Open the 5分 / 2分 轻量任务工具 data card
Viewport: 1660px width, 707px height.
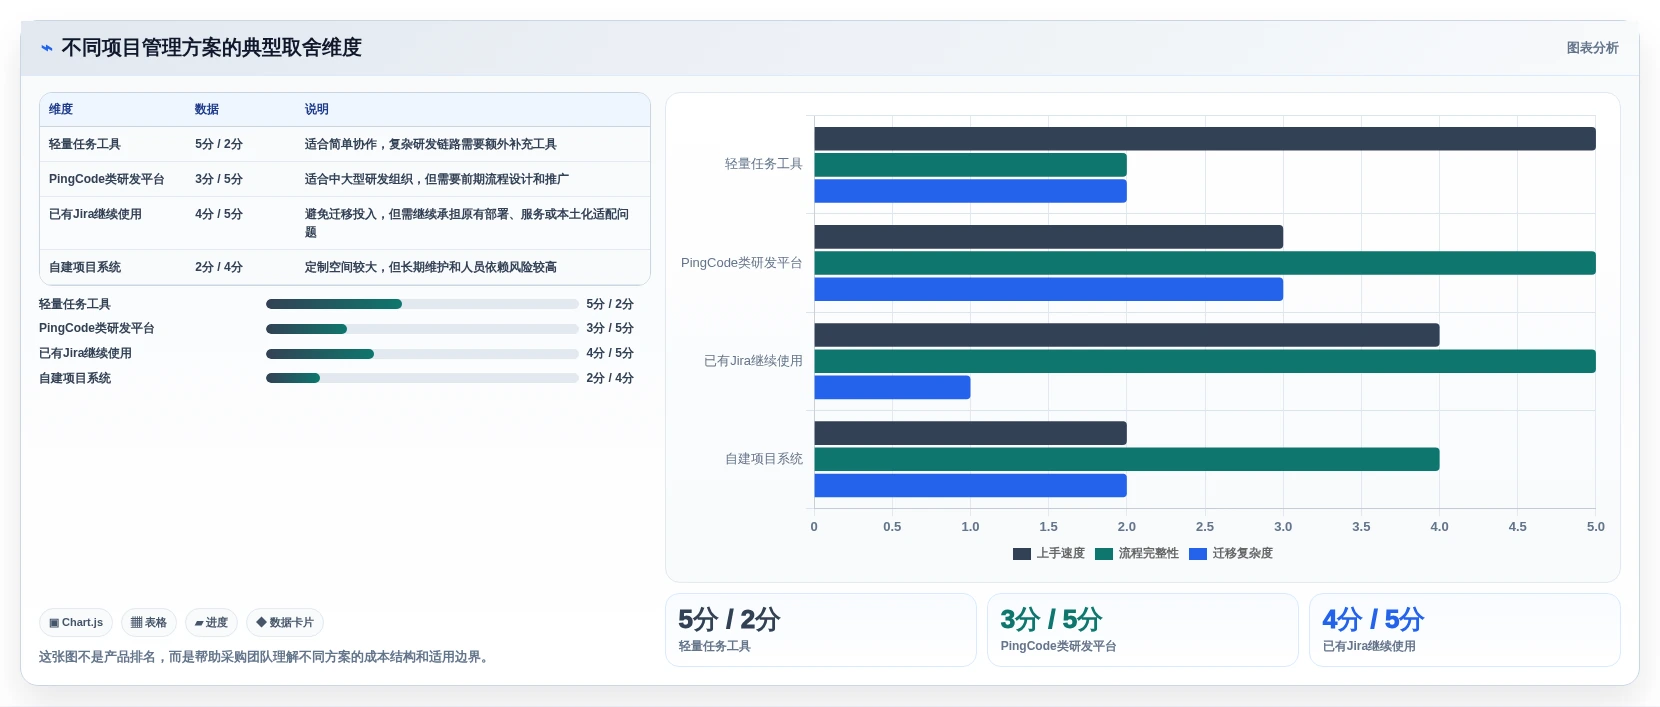[x=821, y=630]
